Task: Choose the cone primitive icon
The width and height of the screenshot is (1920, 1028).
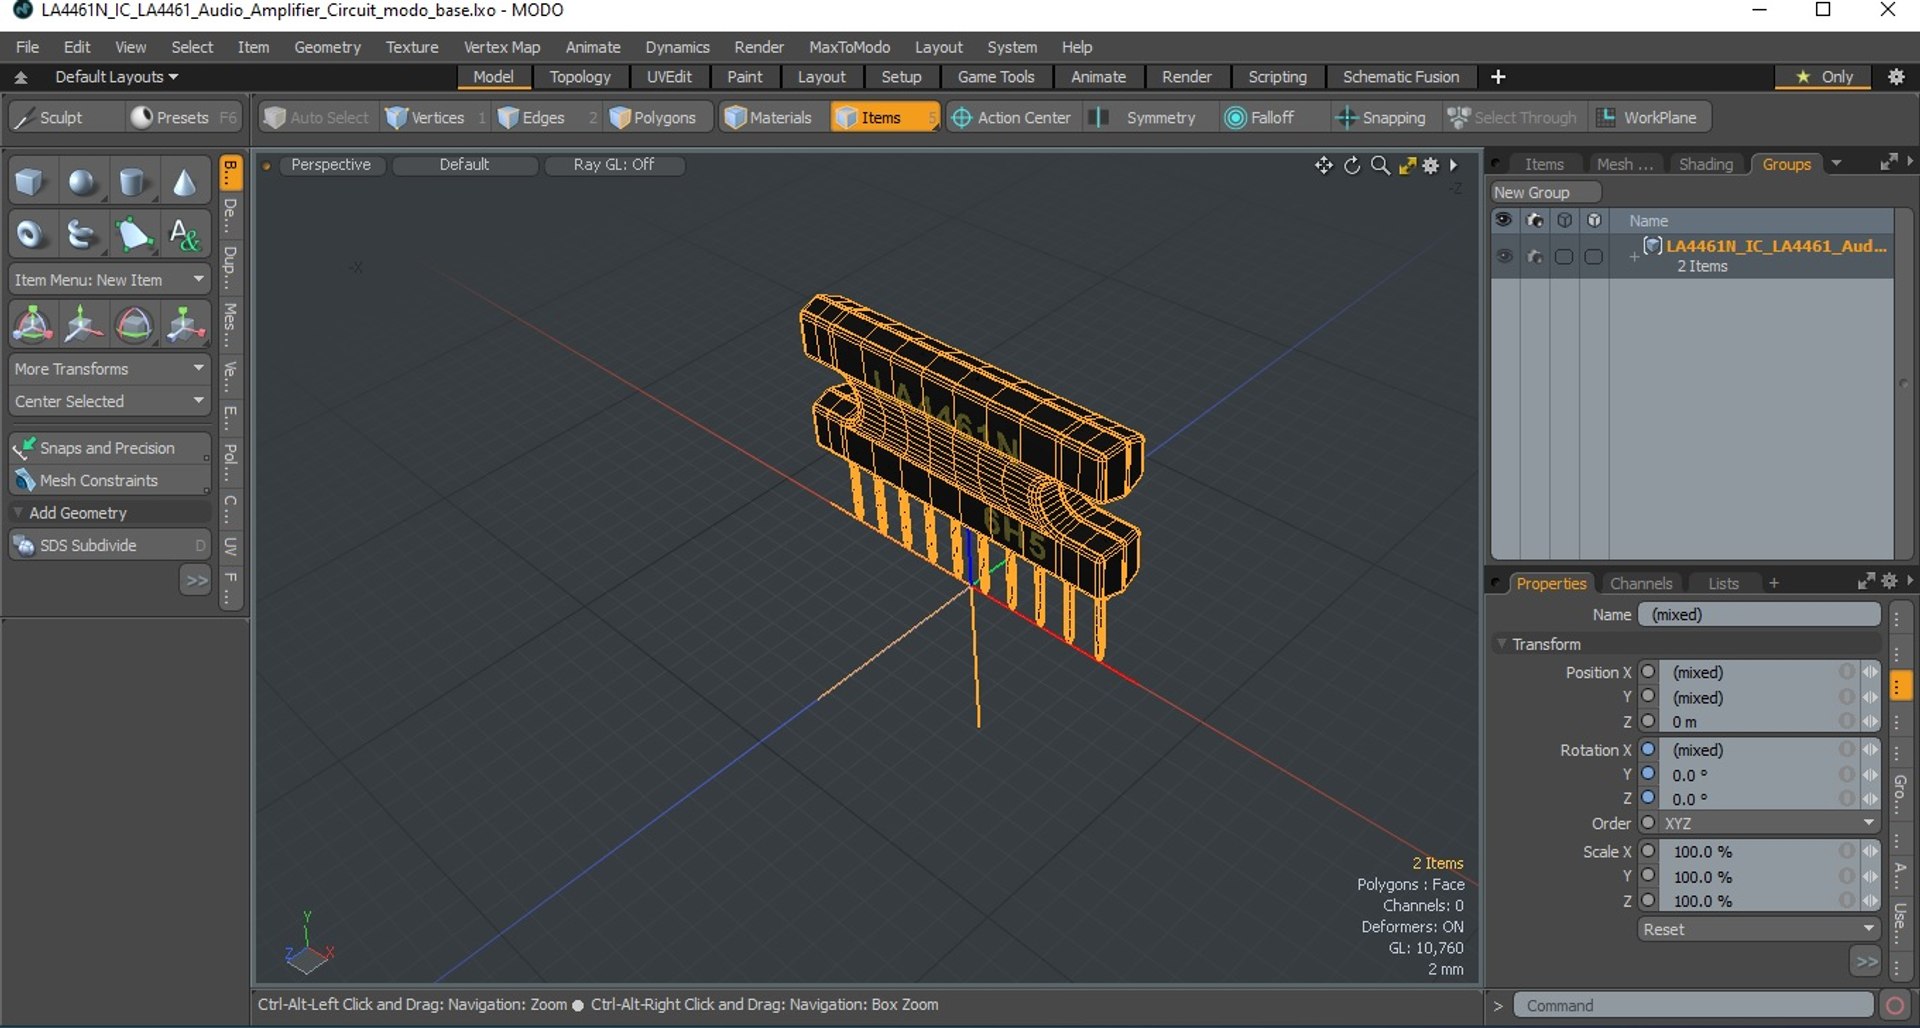Action: (184, 182)
